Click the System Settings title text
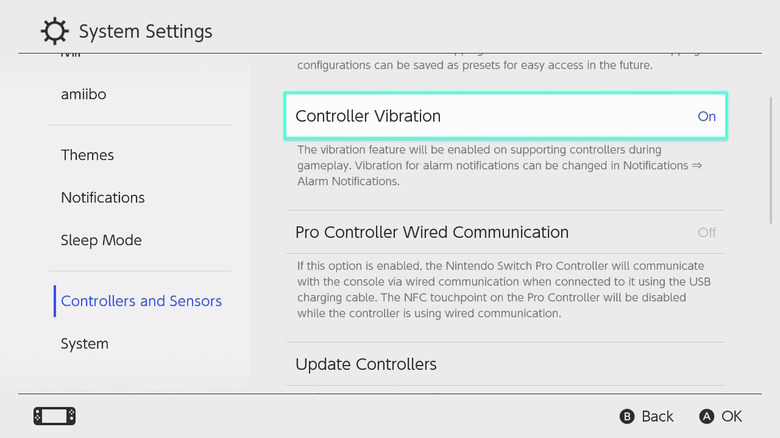This screenshot has height=438, width=780. 145,32
